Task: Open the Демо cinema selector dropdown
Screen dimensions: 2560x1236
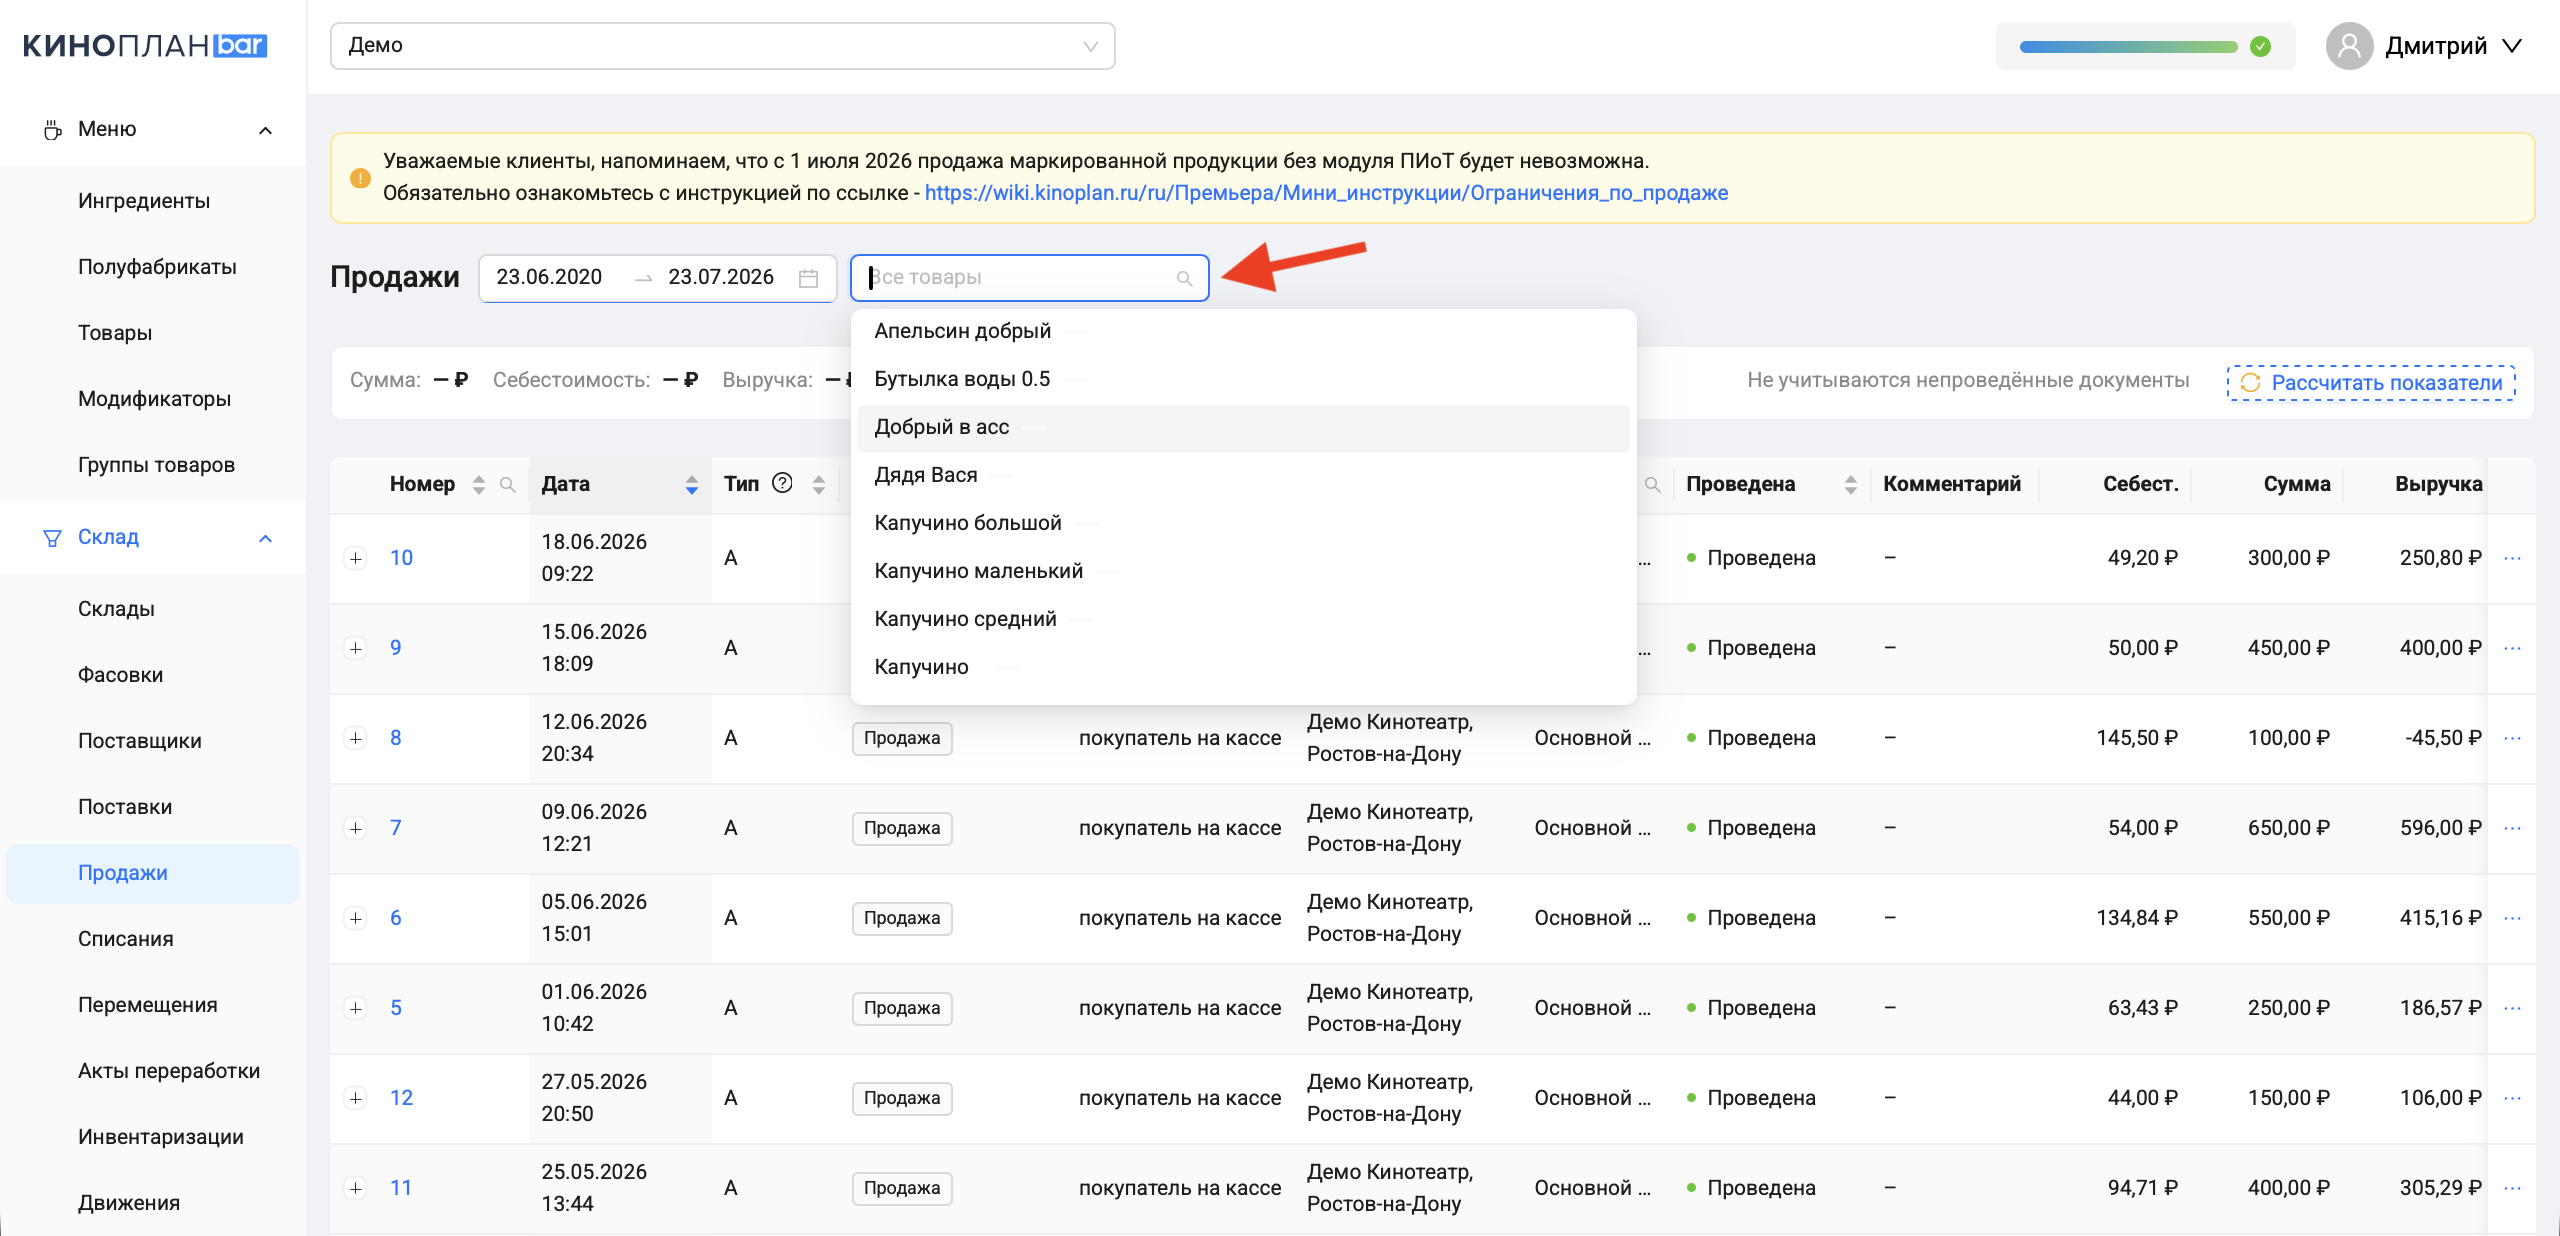Action: coord(722,46)
